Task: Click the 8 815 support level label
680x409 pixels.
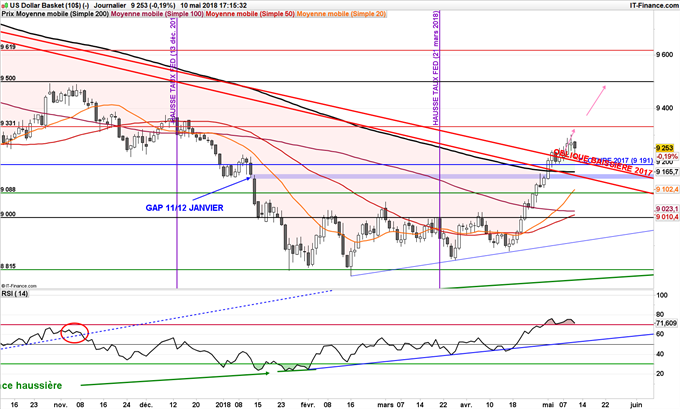Action: coord(8,266)
